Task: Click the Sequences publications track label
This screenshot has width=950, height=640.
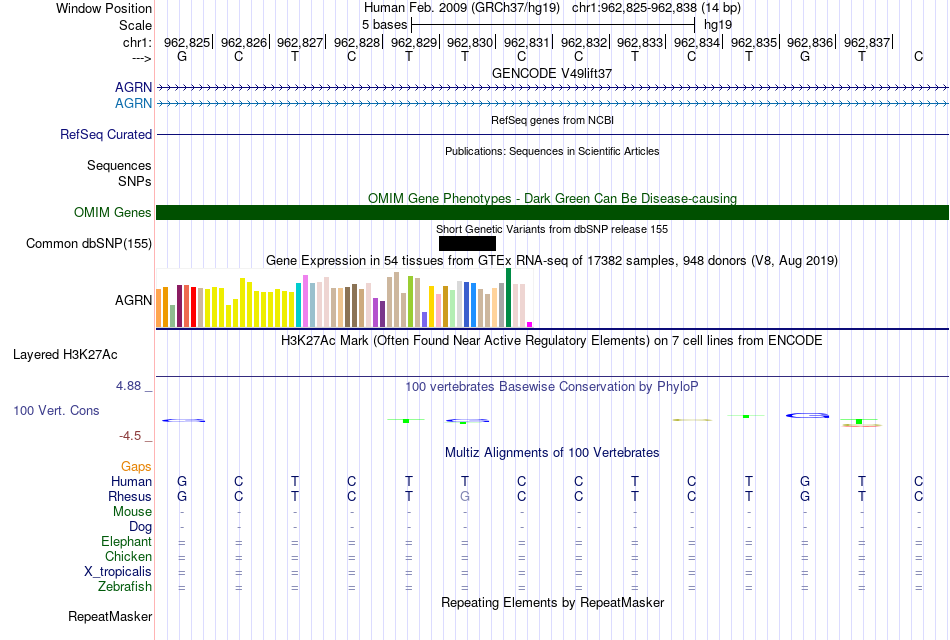Action: click(x=119, y=165)
